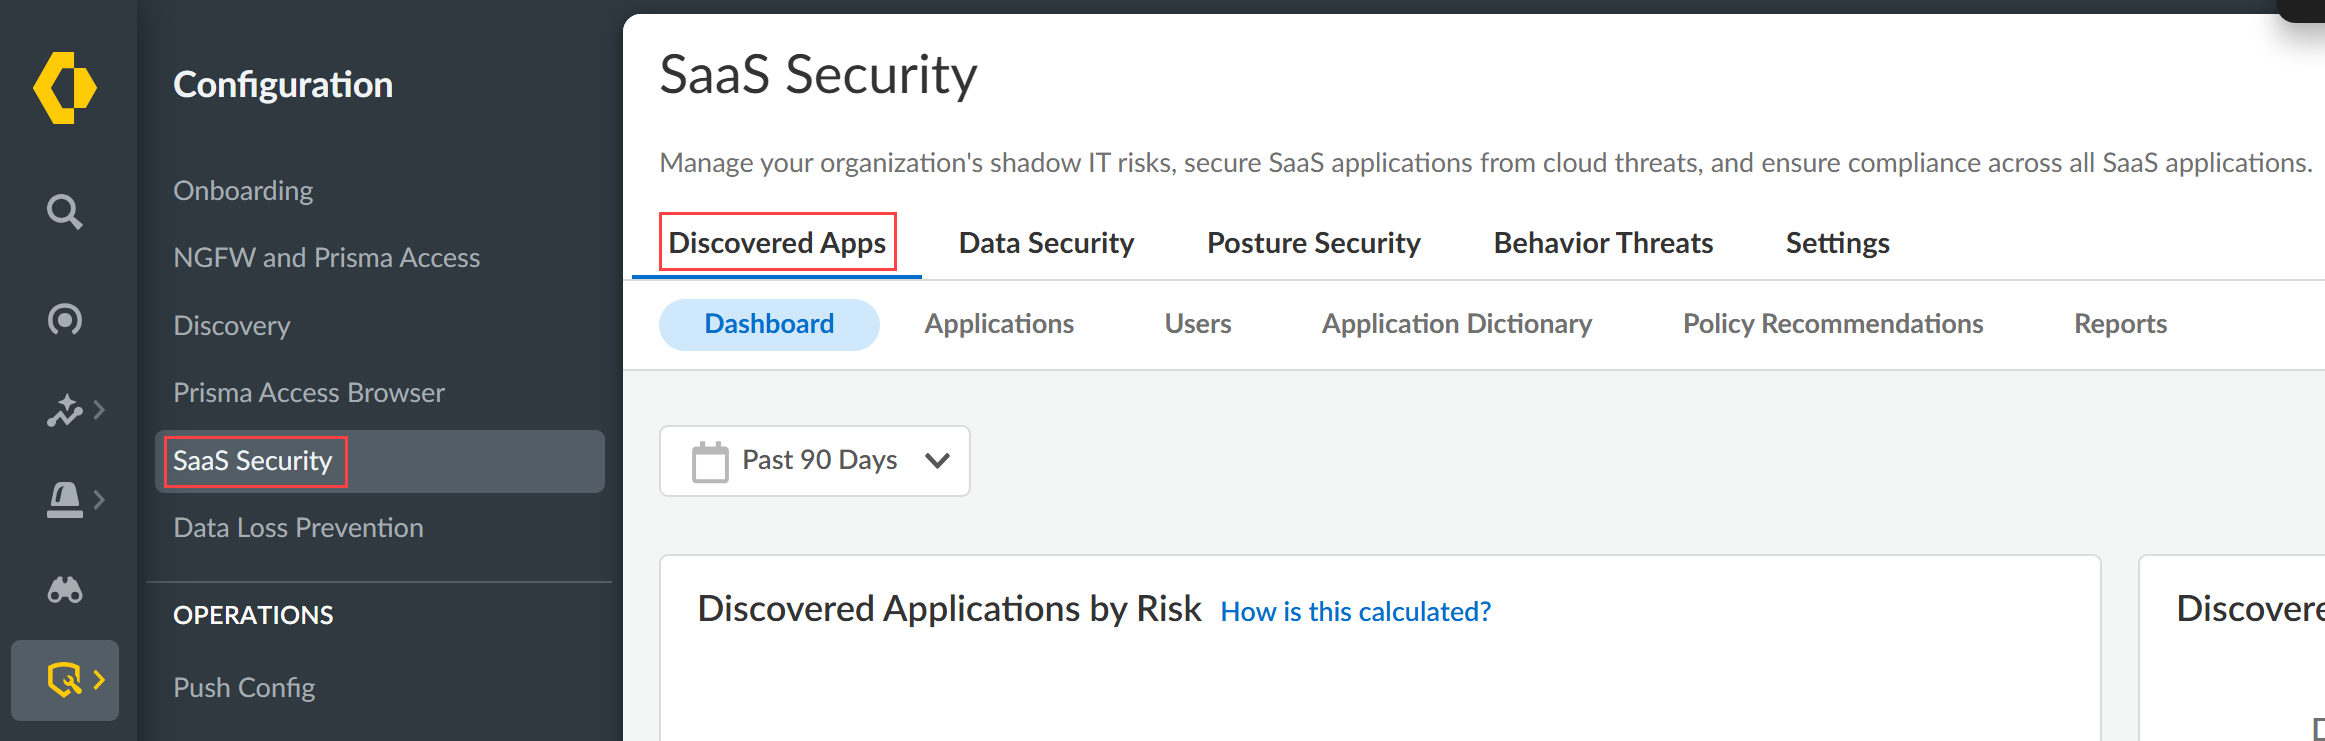Screen dimensions: 2325x741
Task: Switch to the Policy Recommendations view
Action: (1832, 323)
